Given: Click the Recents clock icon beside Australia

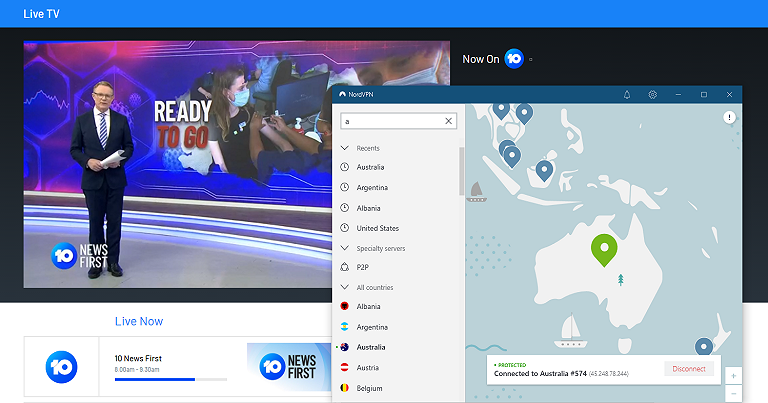Looking at the screenshot, I should point(344,167).
